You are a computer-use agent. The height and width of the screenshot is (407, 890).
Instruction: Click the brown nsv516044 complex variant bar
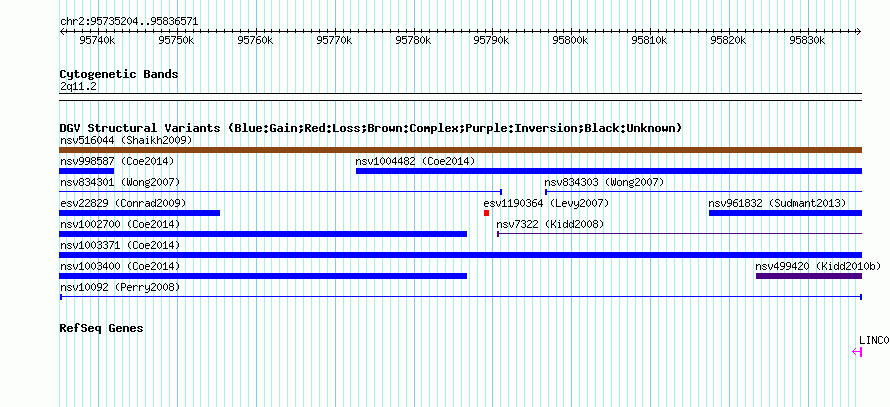click(460, 150)
